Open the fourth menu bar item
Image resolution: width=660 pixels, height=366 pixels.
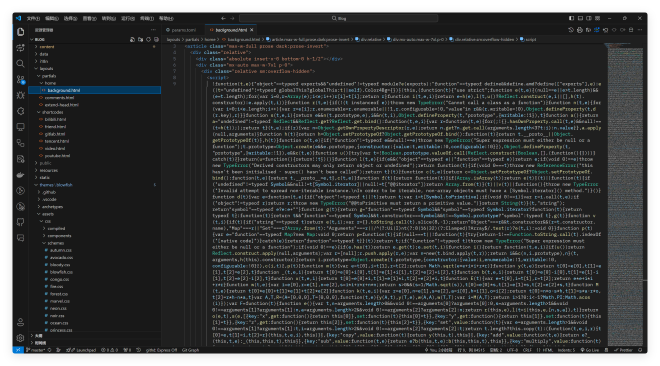click(x=90, y=19)
